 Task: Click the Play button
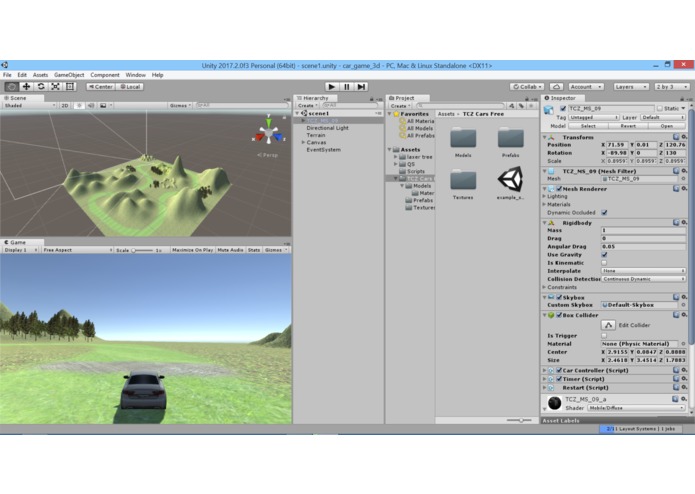[x=331, y=87]
